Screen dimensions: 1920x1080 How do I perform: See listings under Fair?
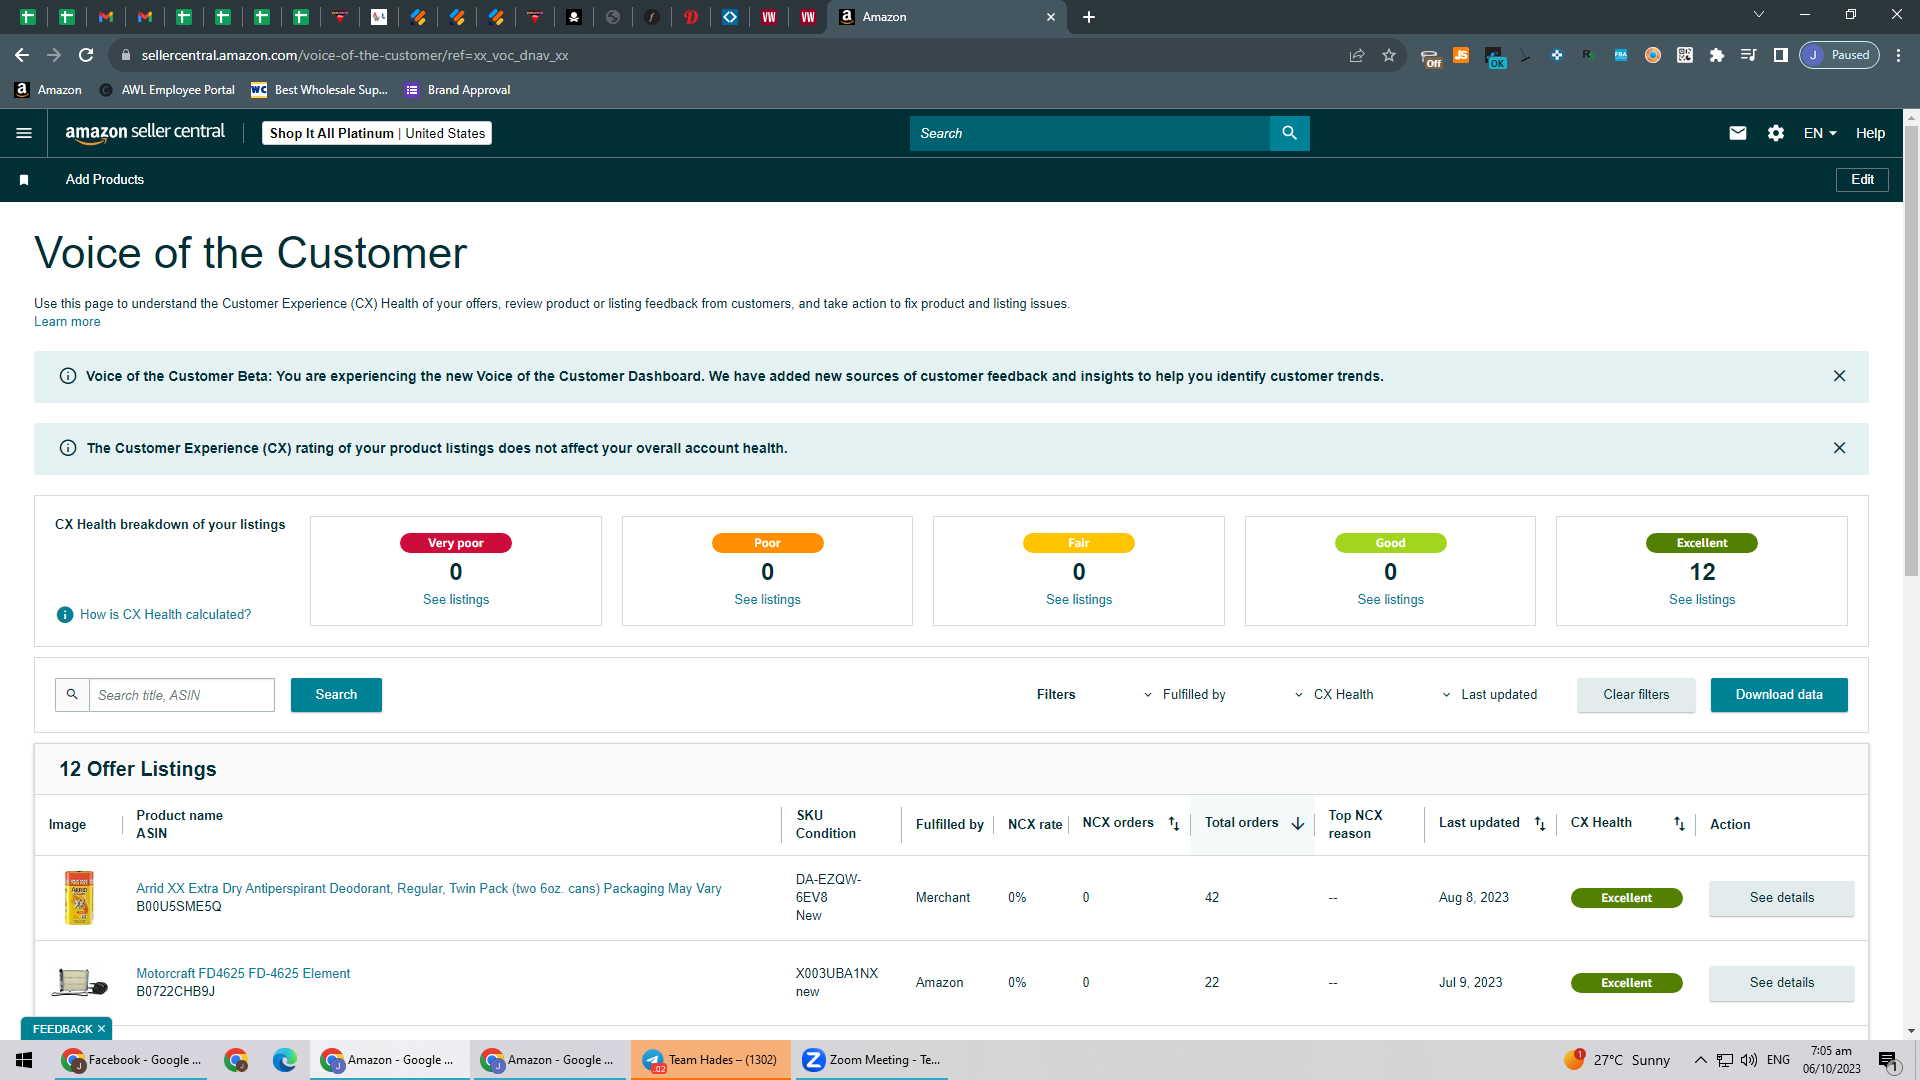coord(1079,600)
